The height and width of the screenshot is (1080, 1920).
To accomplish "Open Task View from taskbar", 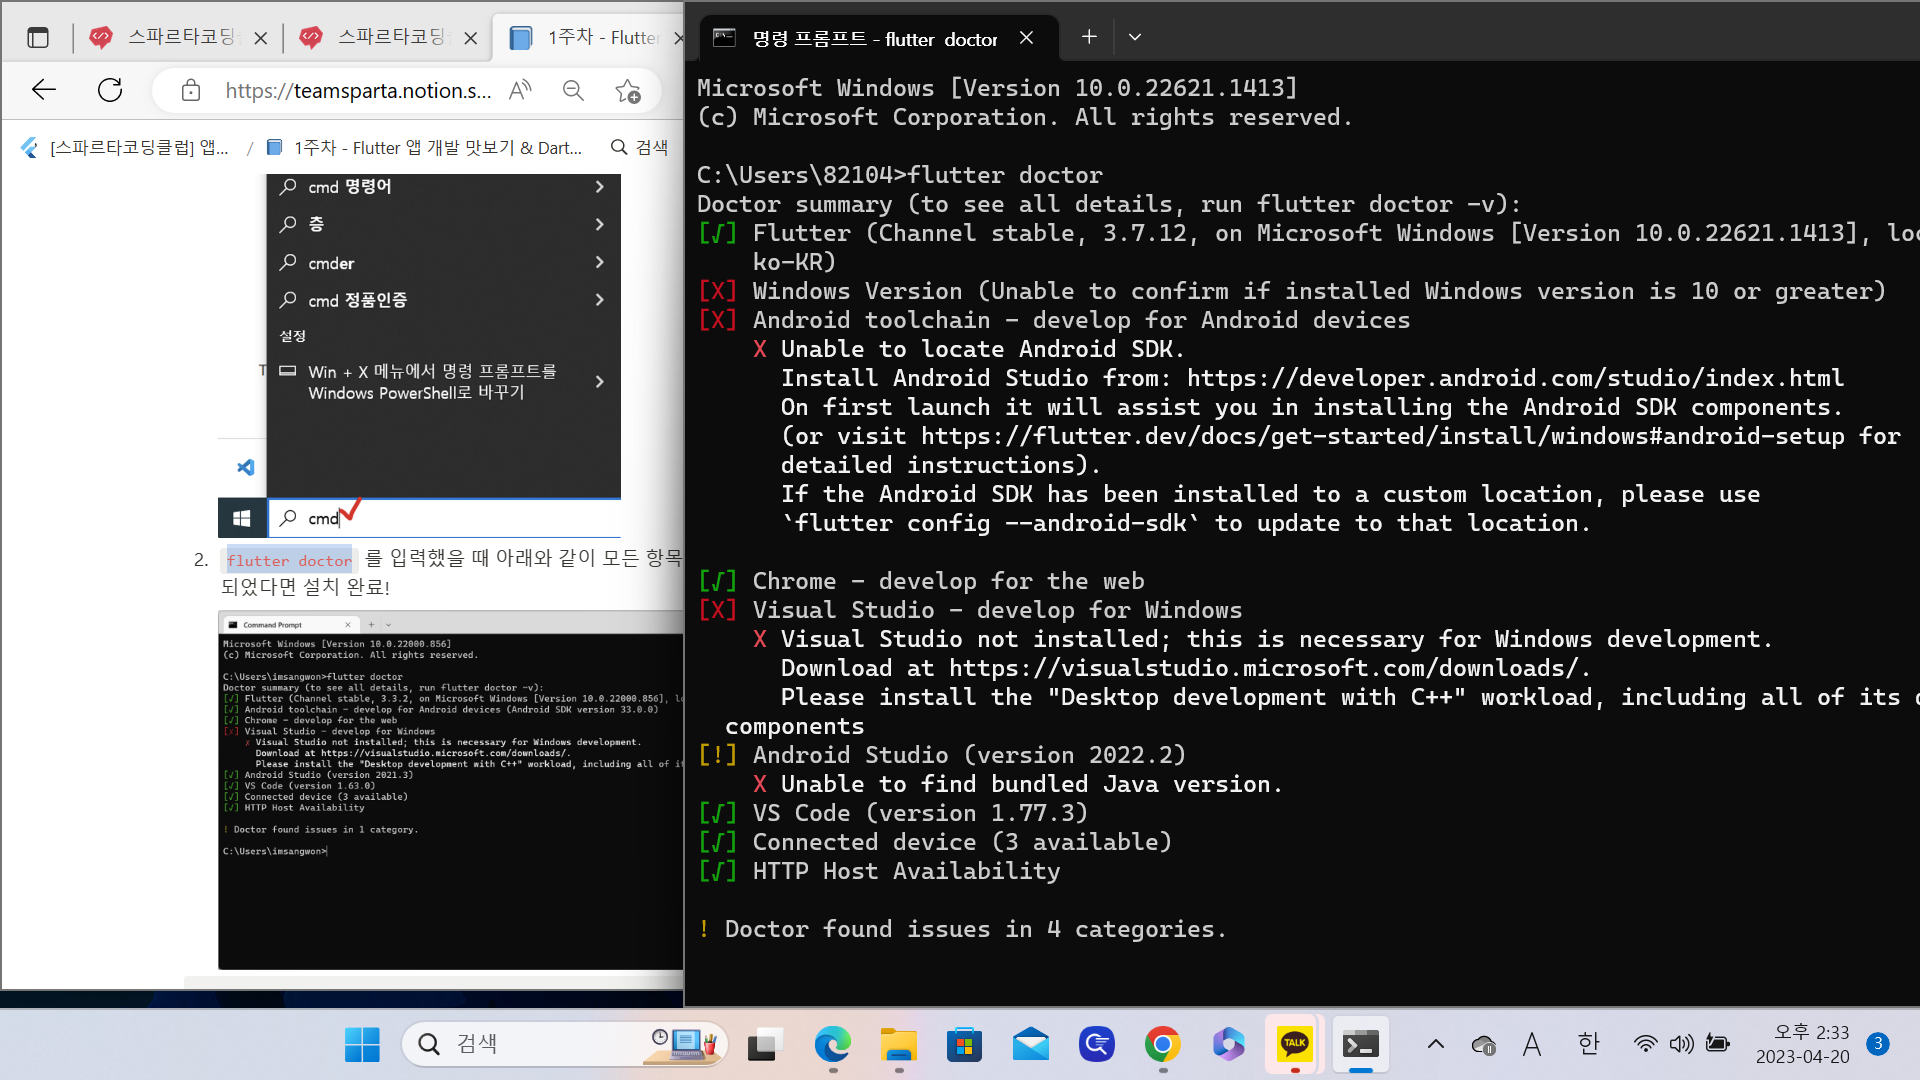I will point(764,1044).
